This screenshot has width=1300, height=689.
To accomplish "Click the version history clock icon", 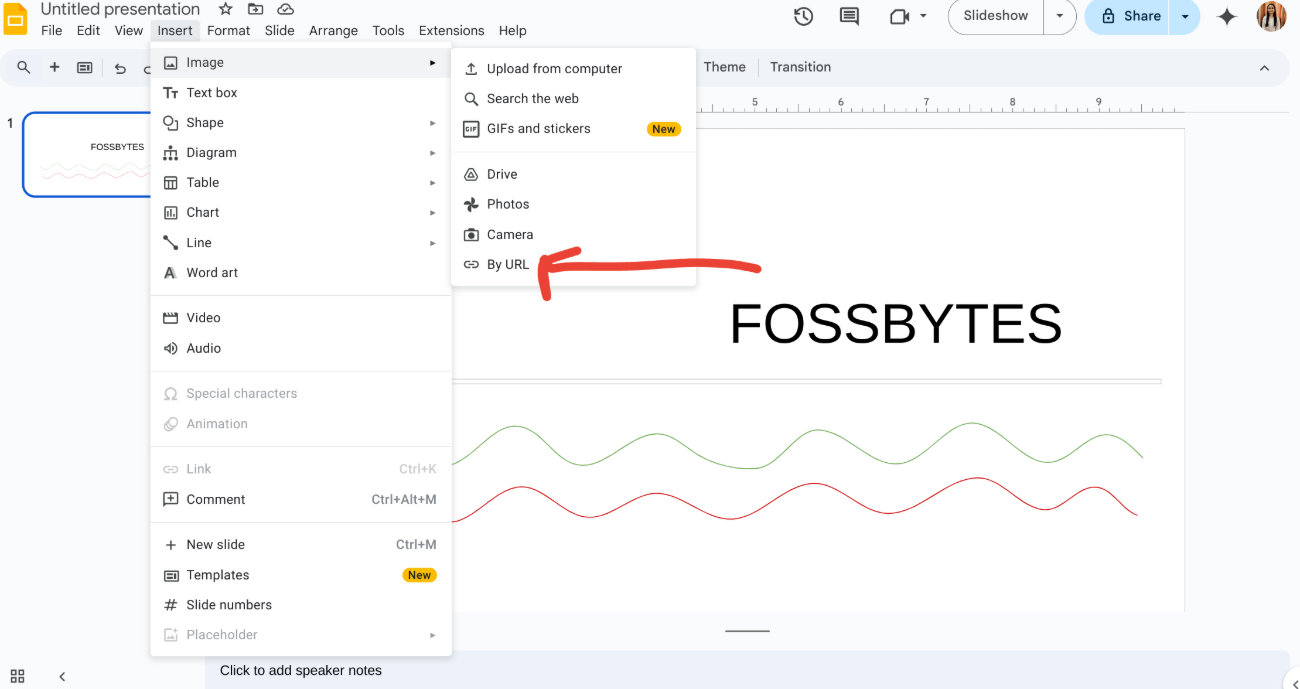I will tap(803, 16).
